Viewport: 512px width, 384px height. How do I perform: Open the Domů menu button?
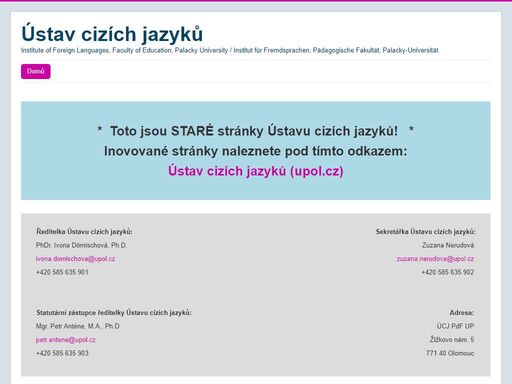coord(36,71)
